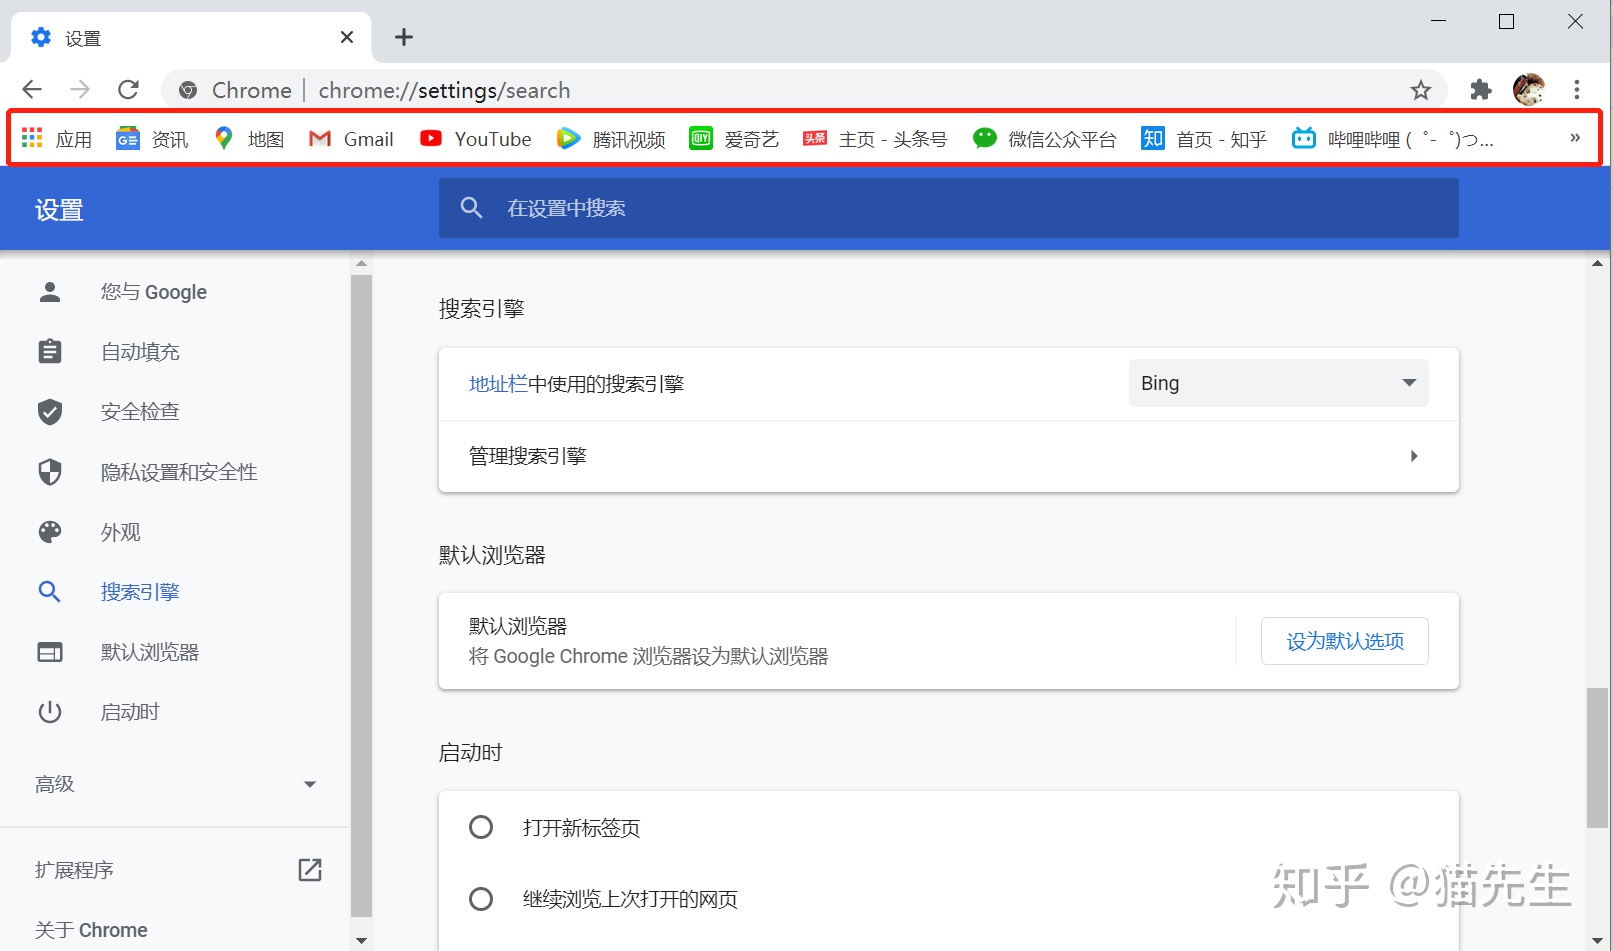Open the Bing search engine dropdown
This screenshot has width=1613, height=951.
(x=1278, y=383)
